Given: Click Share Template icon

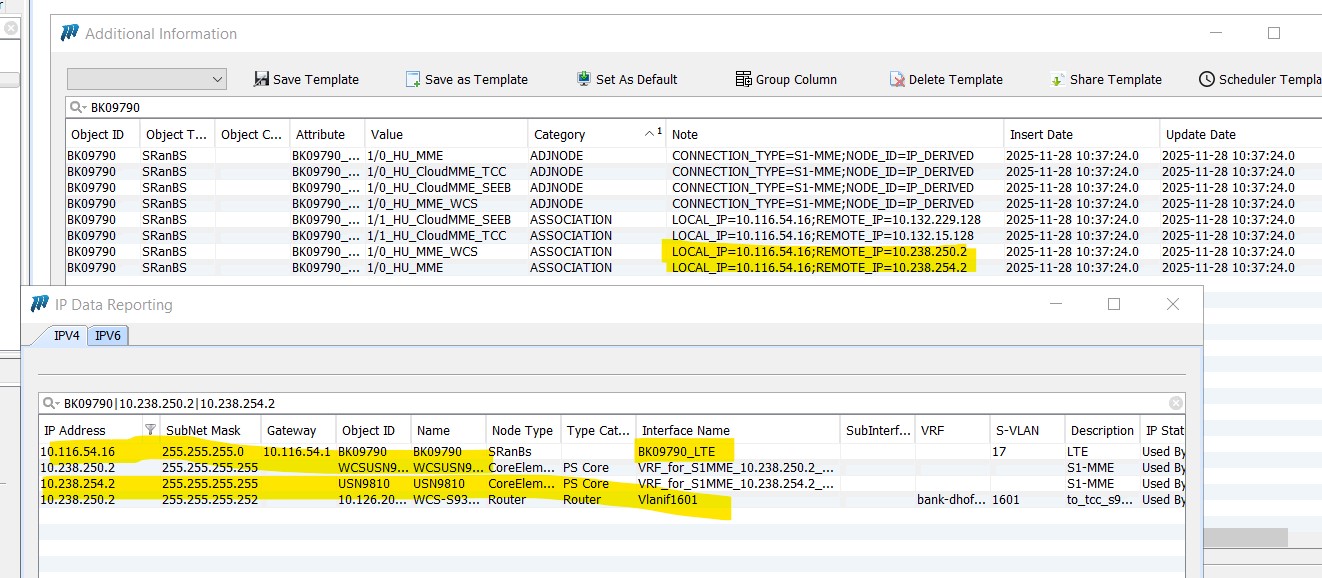Looking at the screenshot, I should tap(1057, 79).
